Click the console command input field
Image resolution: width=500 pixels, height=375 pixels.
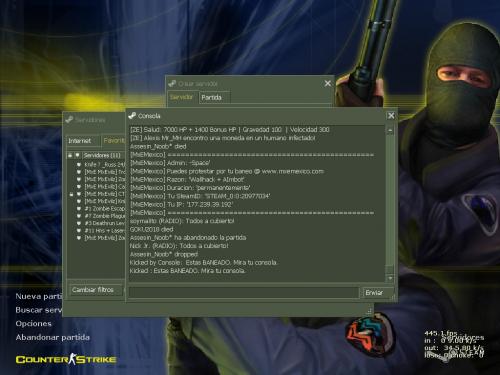point(244,293)
